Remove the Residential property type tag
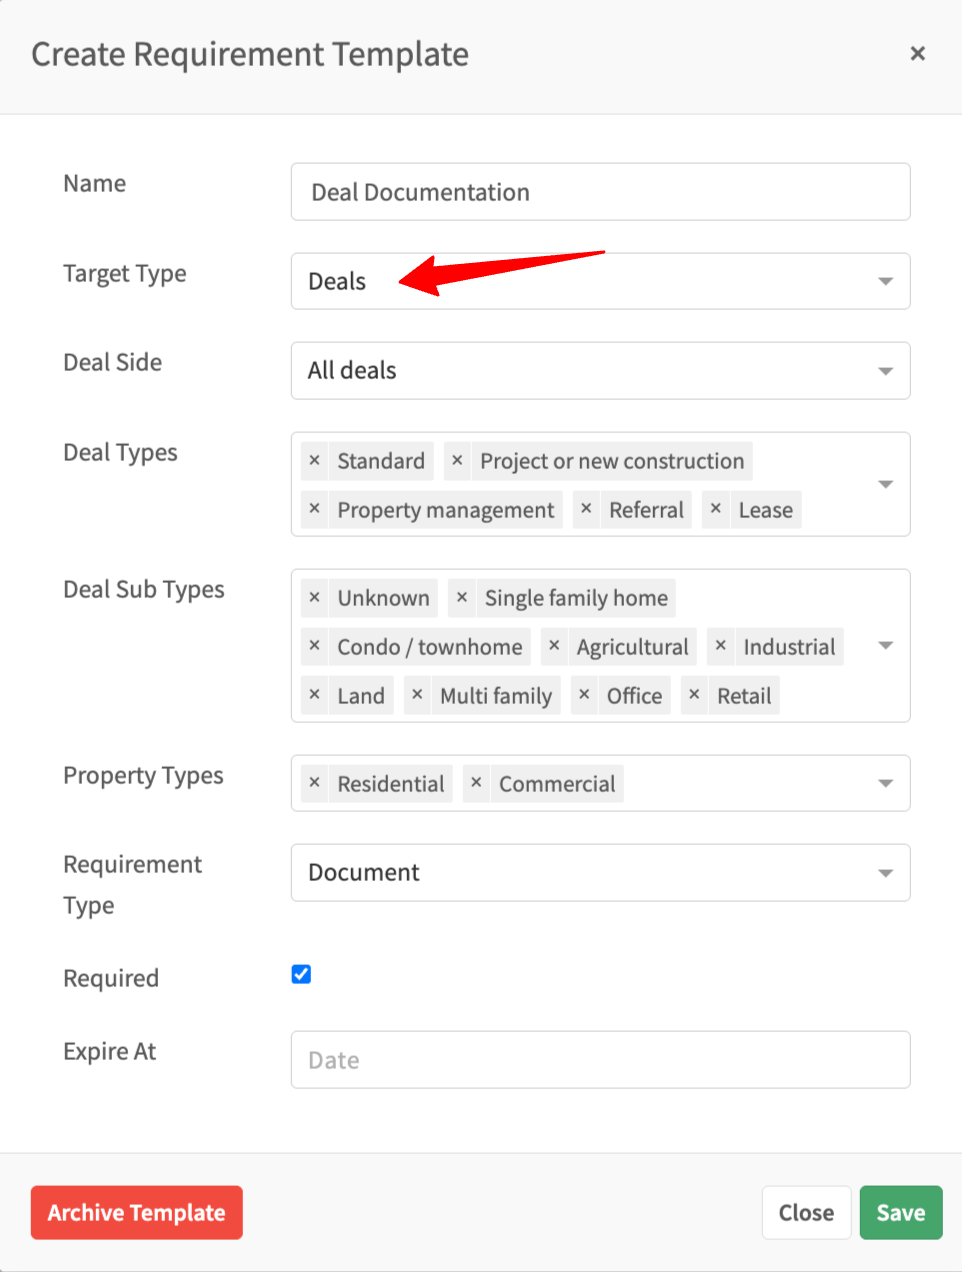The image size is (962, 1272). coord(315,784)
